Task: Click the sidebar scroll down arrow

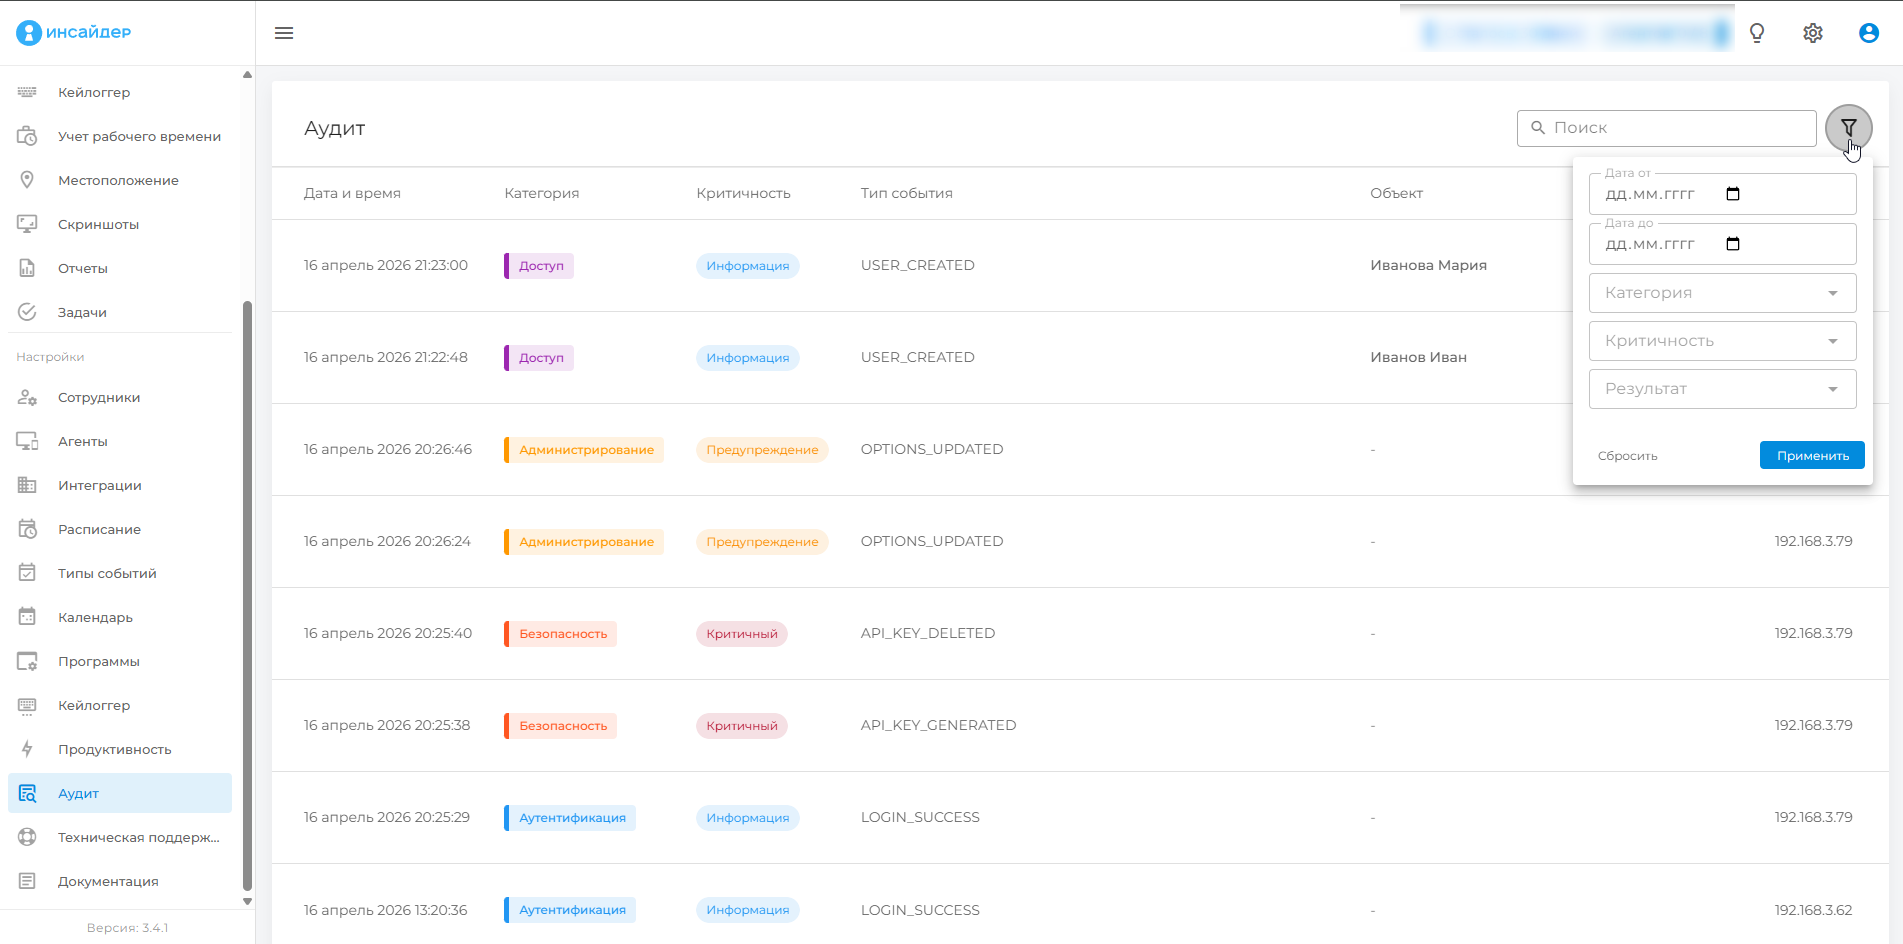Action: 247,901
